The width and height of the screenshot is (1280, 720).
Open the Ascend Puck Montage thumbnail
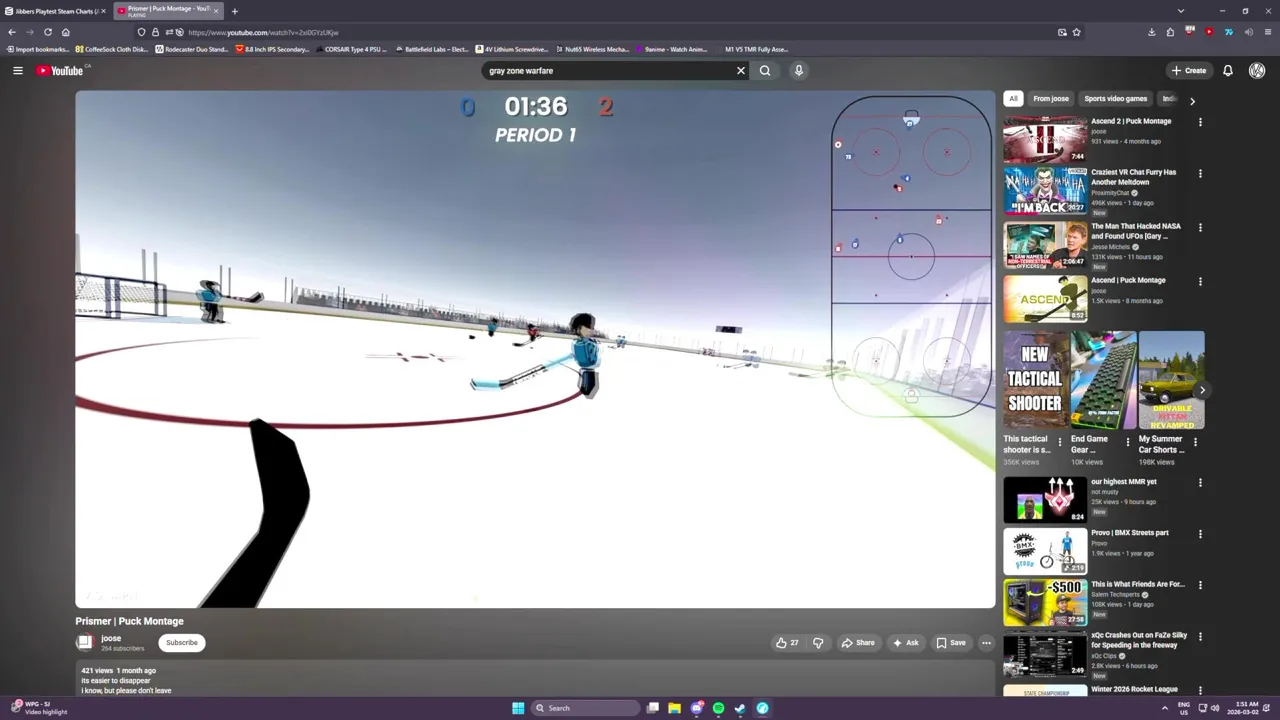point(1045,299)
